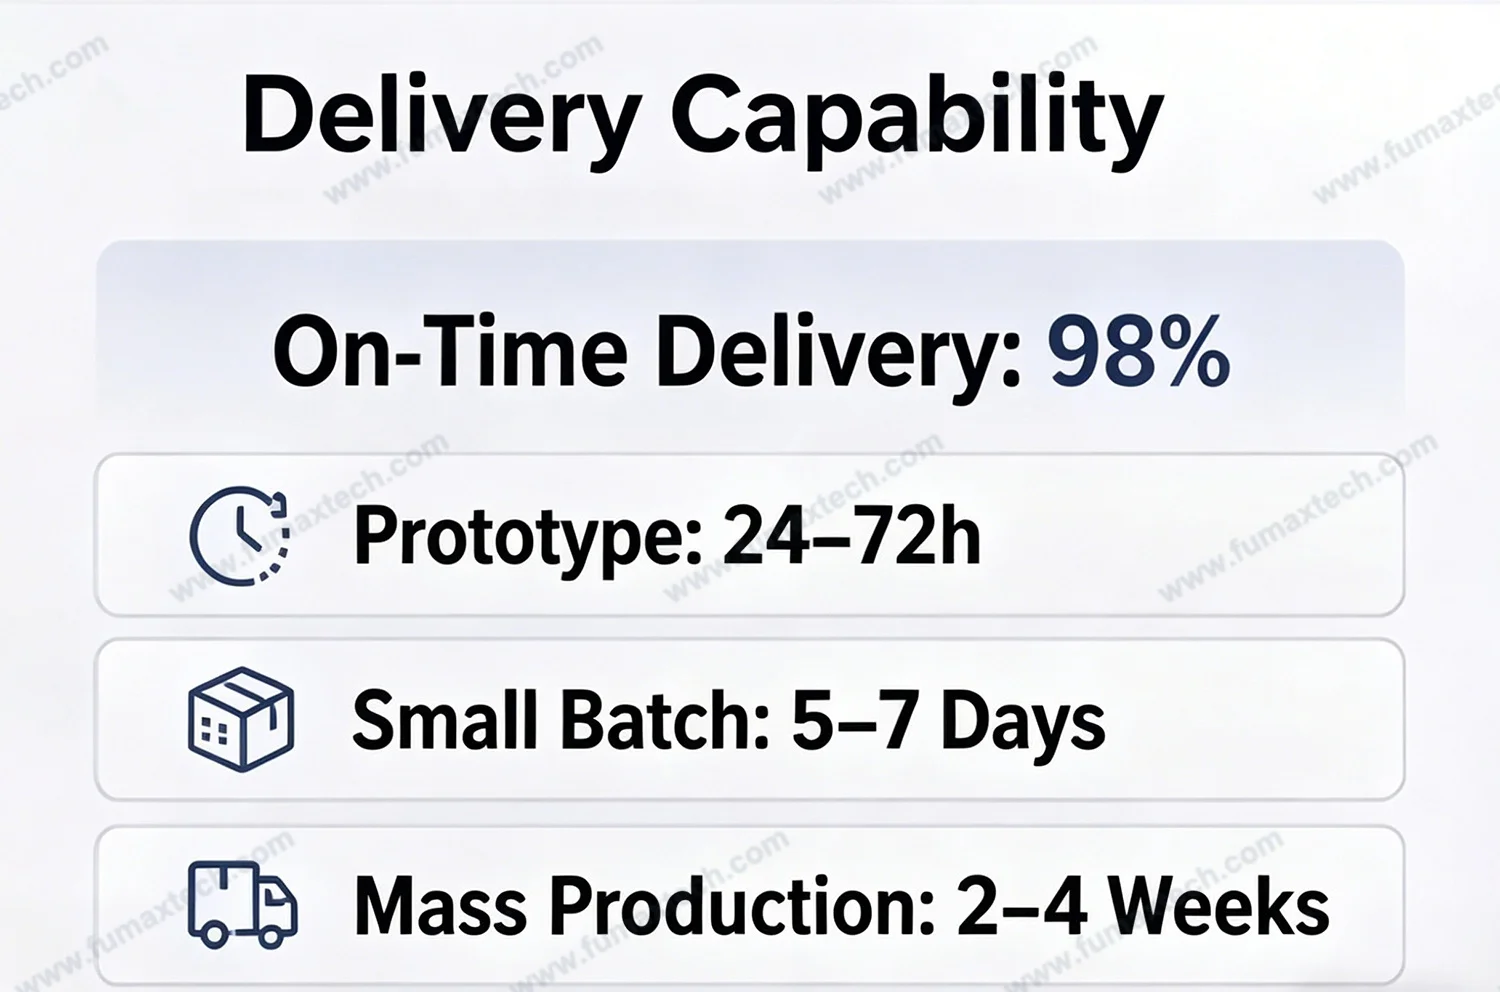The width and height of the screenshot is (1500, 992).
Task: Click the word Delivery in the banner
Action: 838,352
